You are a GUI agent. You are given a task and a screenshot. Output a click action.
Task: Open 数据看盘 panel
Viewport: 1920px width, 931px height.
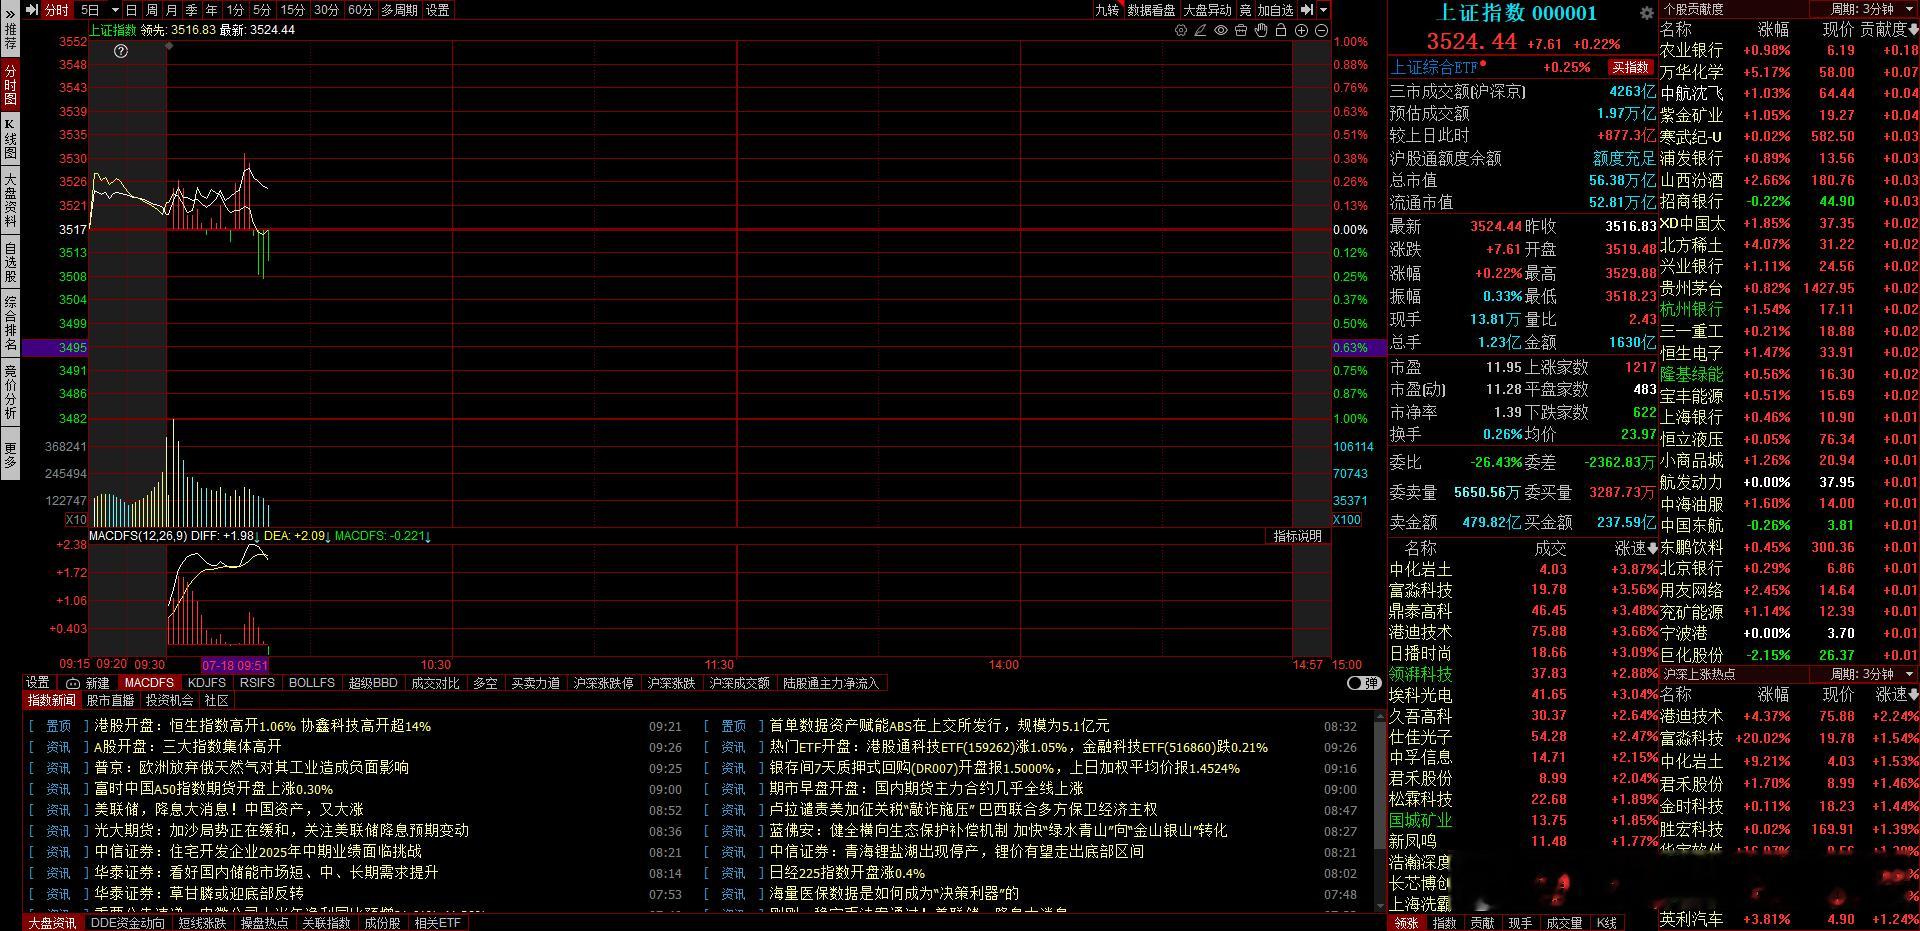coord(1151,10)
